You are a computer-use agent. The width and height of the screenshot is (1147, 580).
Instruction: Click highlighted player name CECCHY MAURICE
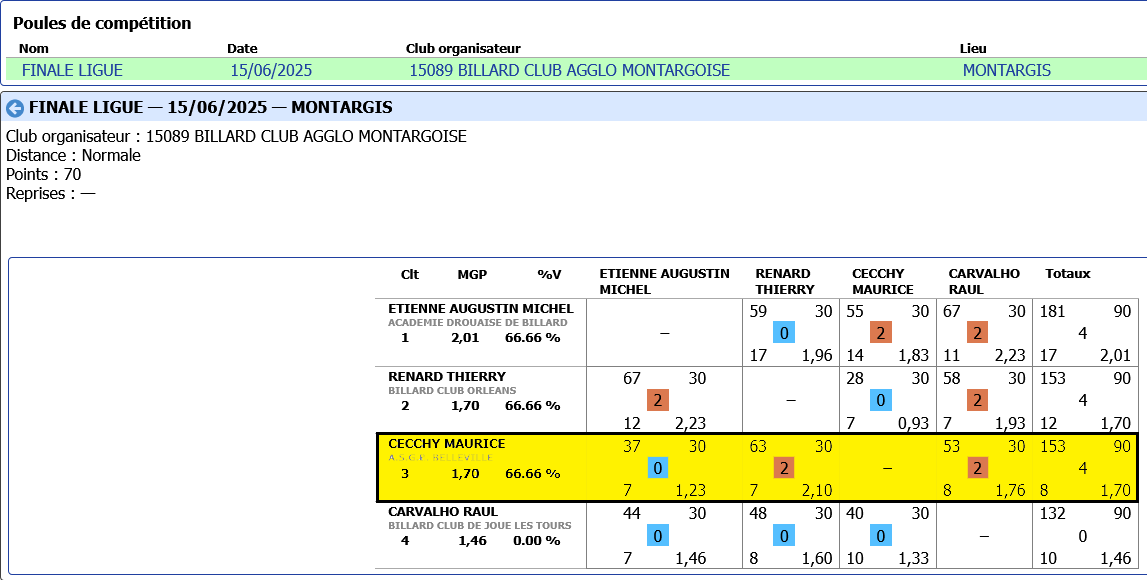pos(446,444)
